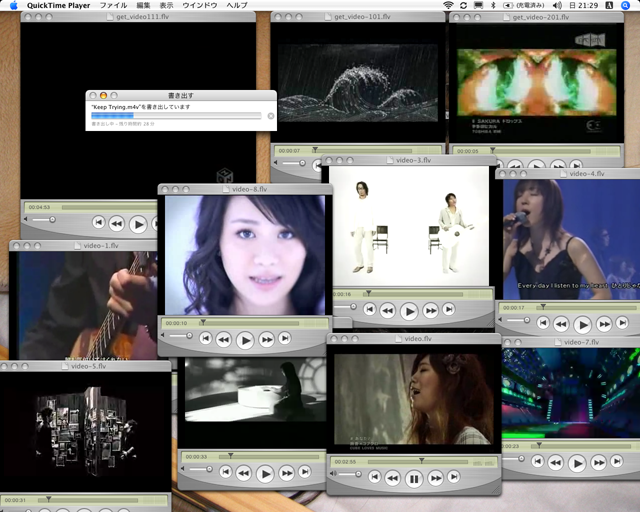
Task: Pause the playing video.flv movie
Action: (x=414, y=479)
